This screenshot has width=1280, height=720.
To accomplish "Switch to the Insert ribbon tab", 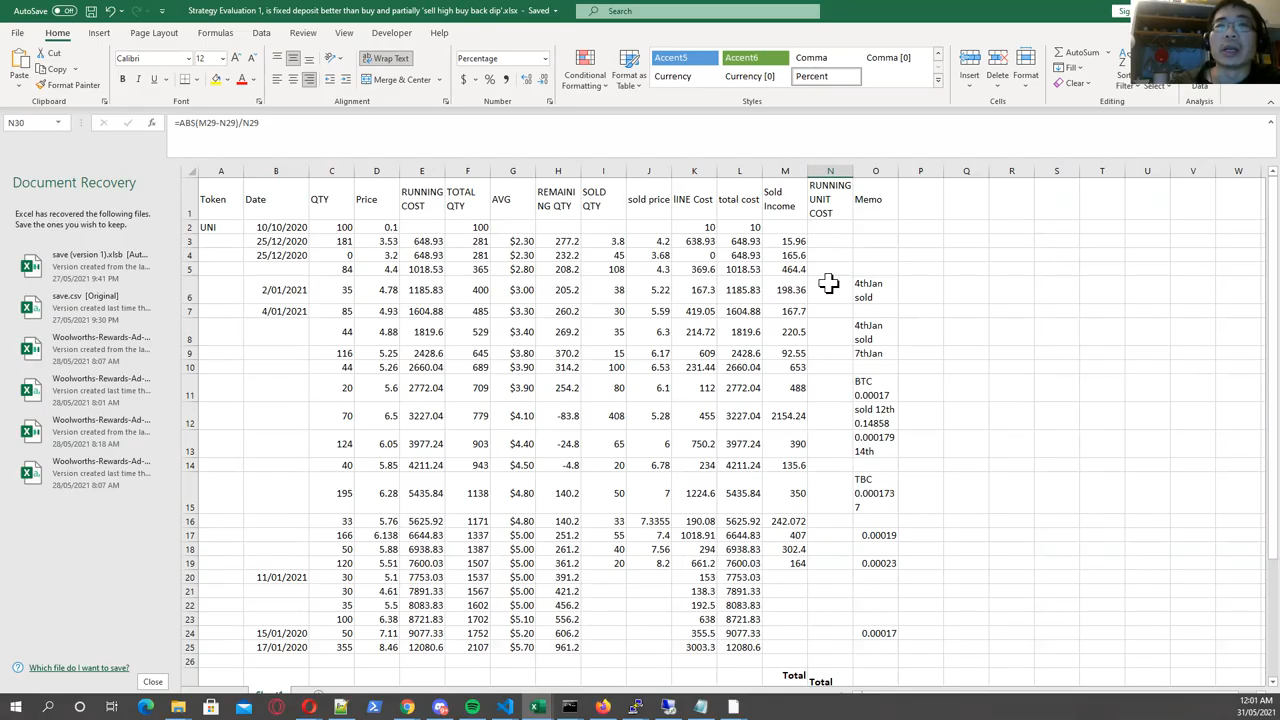I will [99, 33].
